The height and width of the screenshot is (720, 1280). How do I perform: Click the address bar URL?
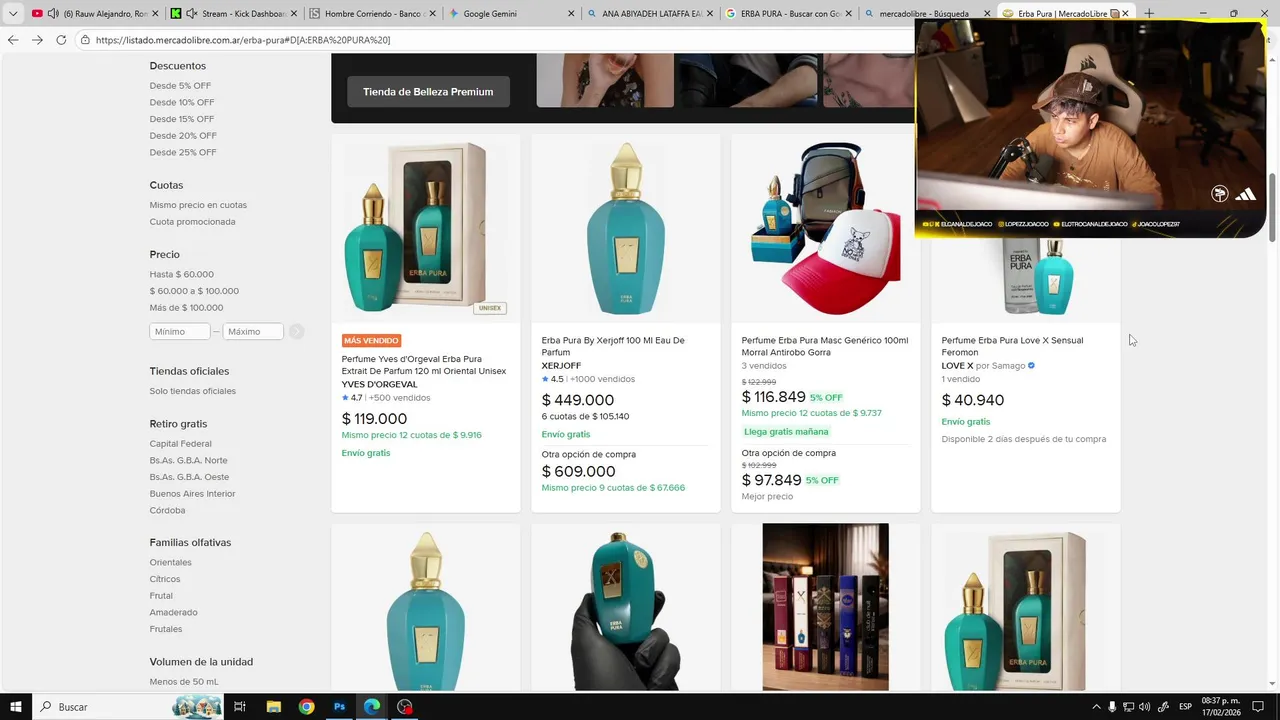[x=243, y=40]
